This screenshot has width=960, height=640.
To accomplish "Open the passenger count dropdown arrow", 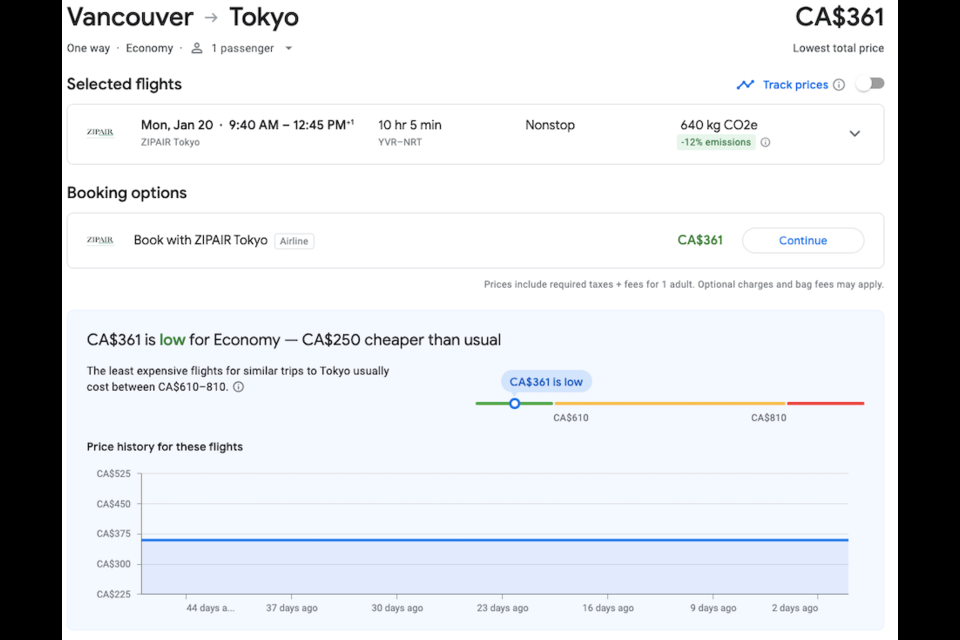I will click(x=289, y=48).
